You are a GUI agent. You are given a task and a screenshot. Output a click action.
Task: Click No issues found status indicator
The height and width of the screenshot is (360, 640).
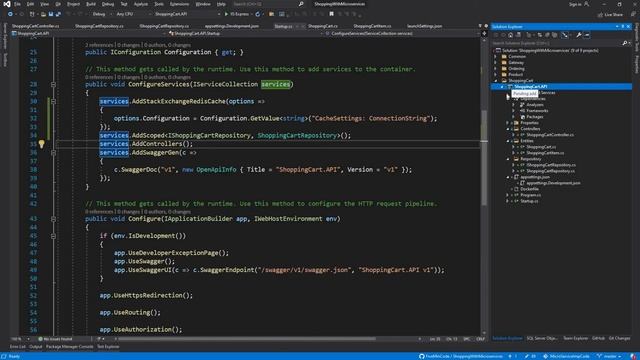[x=55, y=339]
